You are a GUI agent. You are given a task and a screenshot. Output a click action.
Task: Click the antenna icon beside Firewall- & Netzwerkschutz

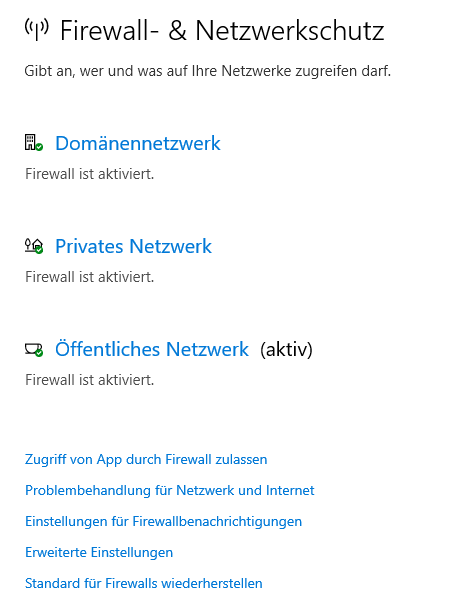coord(37,30)
